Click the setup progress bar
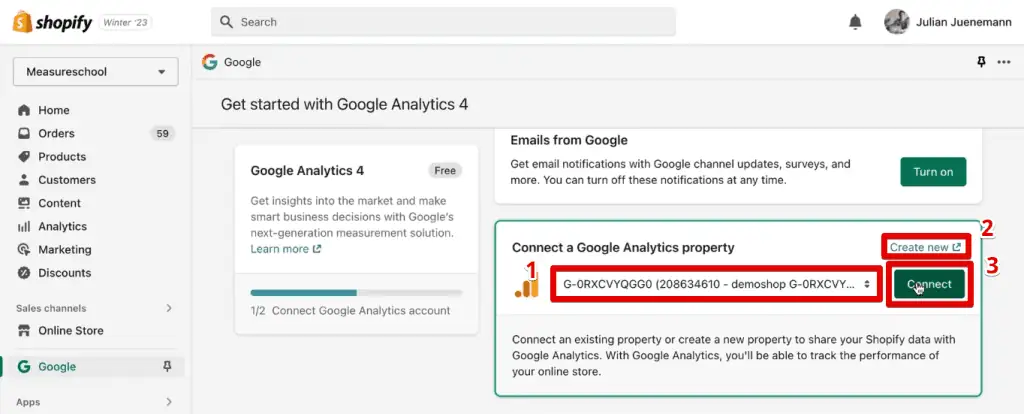 click(356, 293)
